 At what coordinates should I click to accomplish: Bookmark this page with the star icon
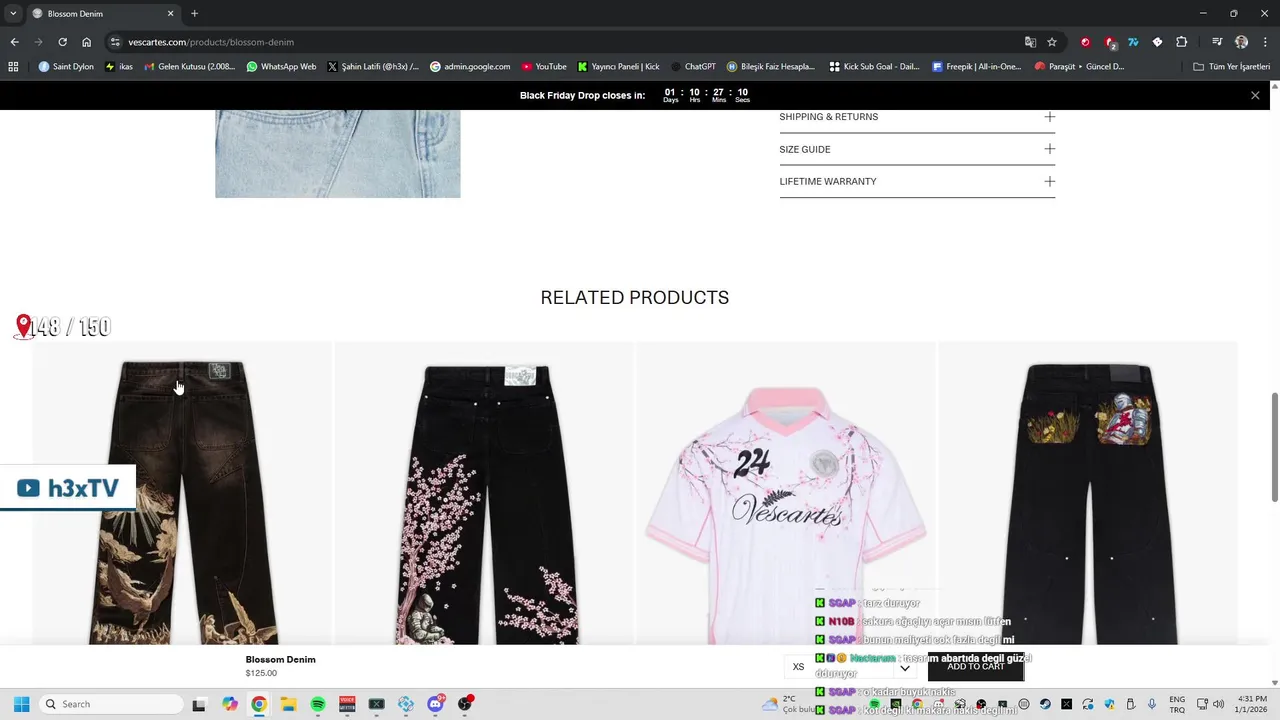[x=1052, y=42]
